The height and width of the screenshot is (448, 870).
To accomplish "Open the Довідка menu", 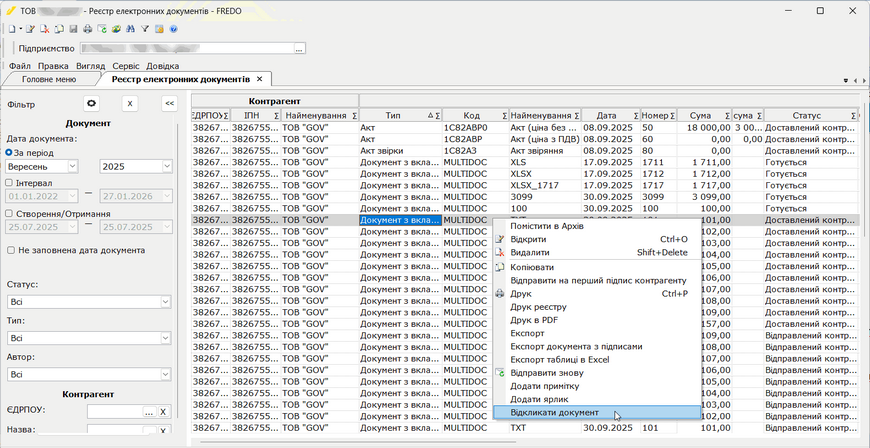I will click(x=163, y=66).
